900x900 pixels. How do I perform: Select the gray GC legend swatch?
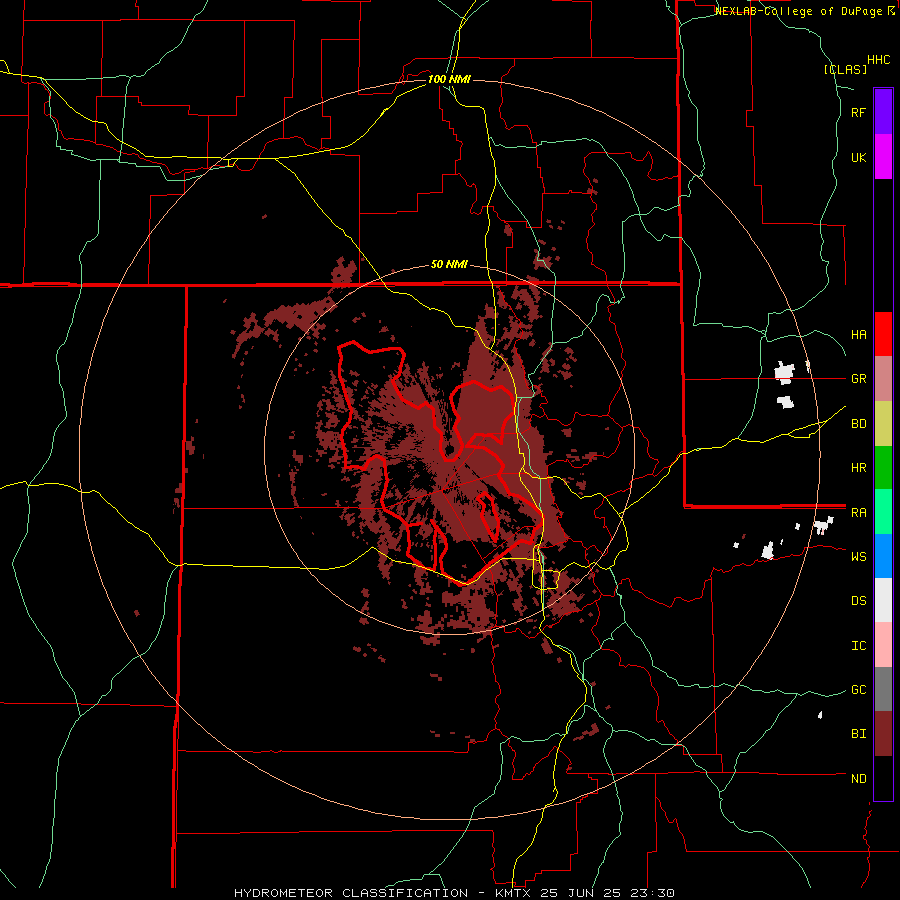tap(883, 689)
